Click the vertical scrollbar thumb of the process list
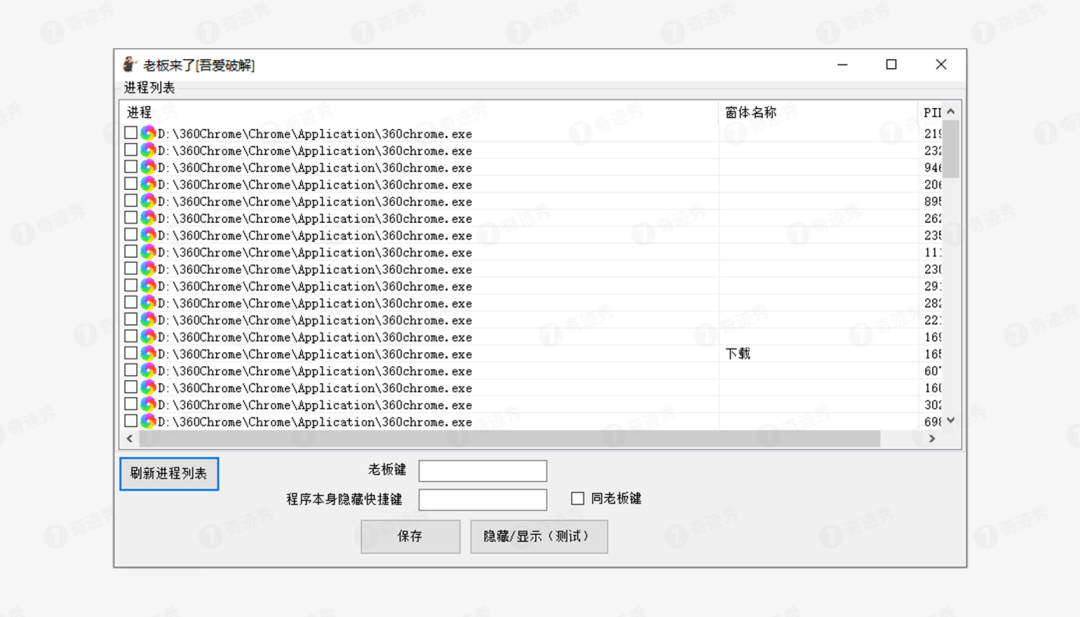Viewport: 1080px width, 617px height. (951, 149)
